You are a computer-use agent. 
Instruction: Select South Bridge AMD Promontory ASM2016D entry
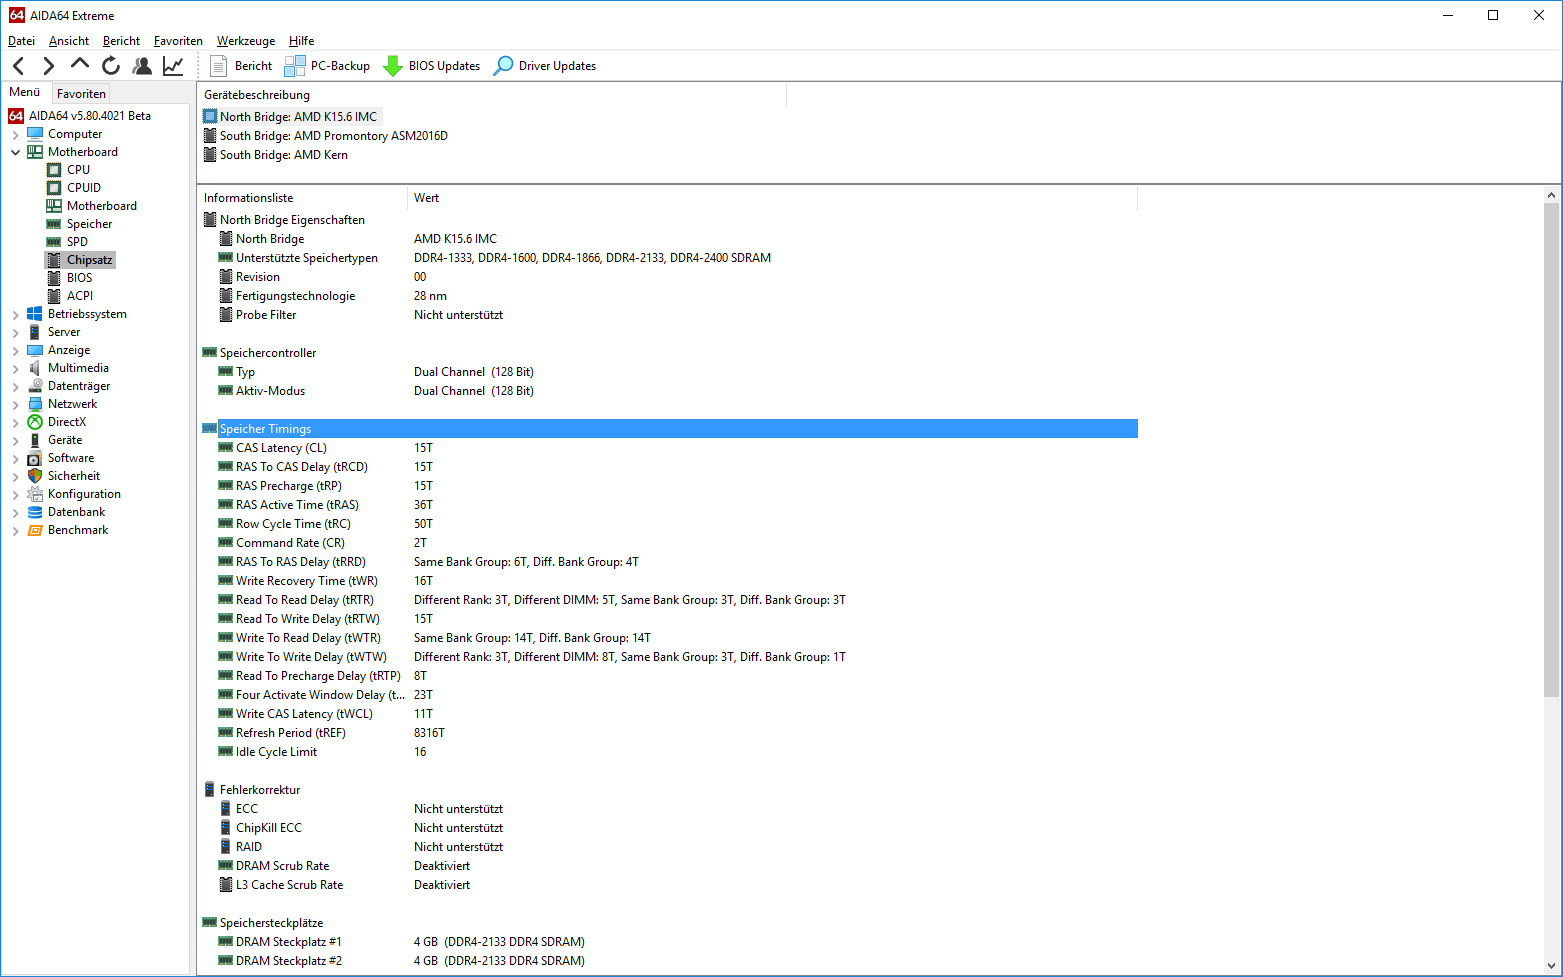(333, 136)
